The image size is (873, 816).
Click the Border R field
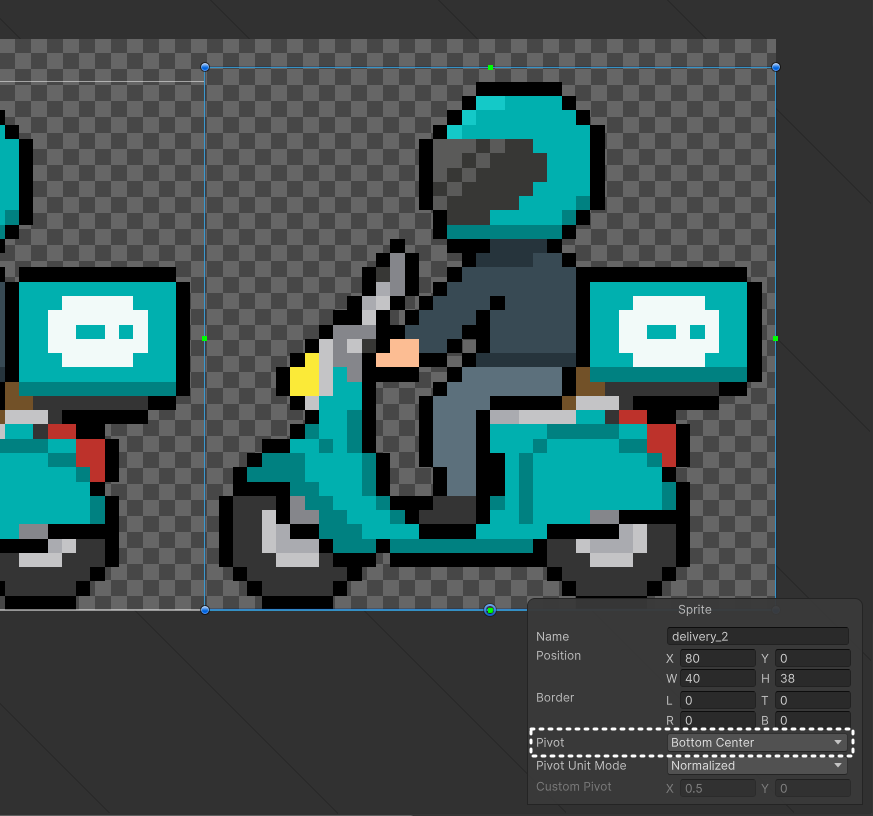[x=718, y=720]
